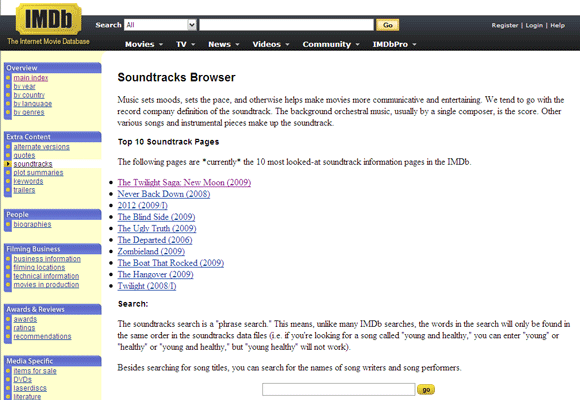Image resolution: width=580 pixels, height=400 pixels.
Task: Open The Hangover (2009) link
Action: click(x=155, y=274)
